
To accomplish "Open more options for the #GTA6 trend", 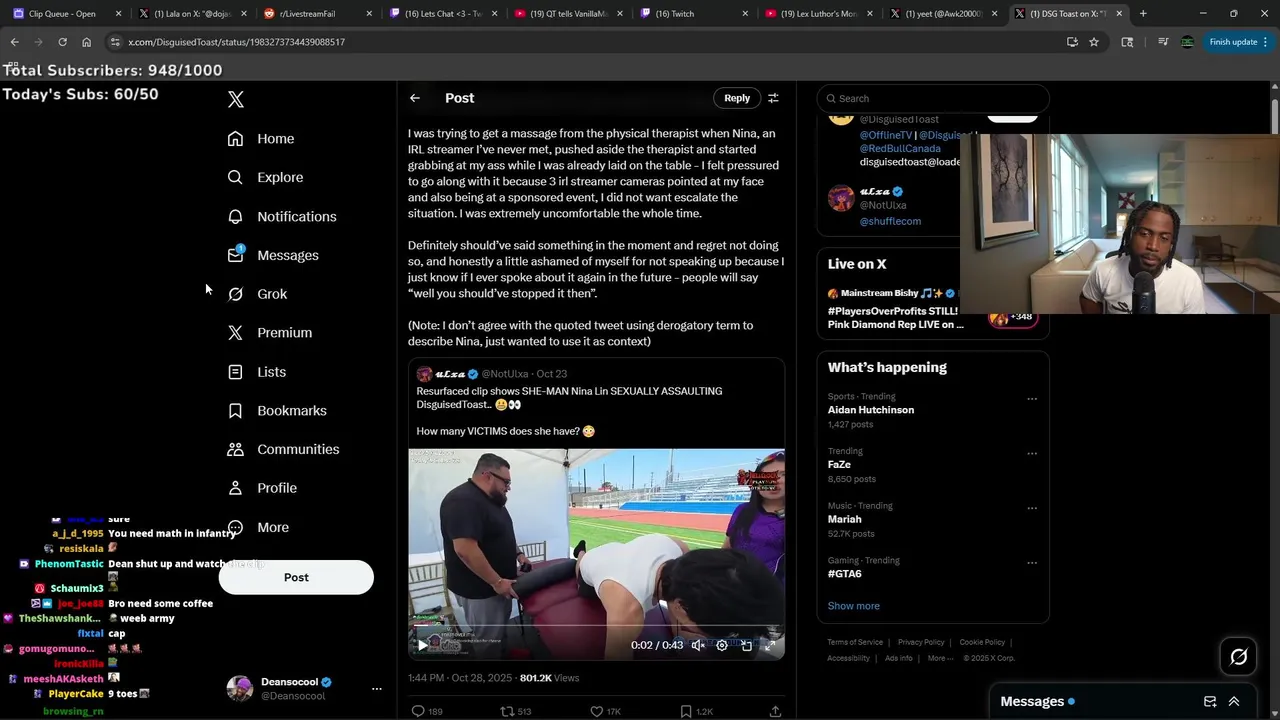I will coord(1032,562).
